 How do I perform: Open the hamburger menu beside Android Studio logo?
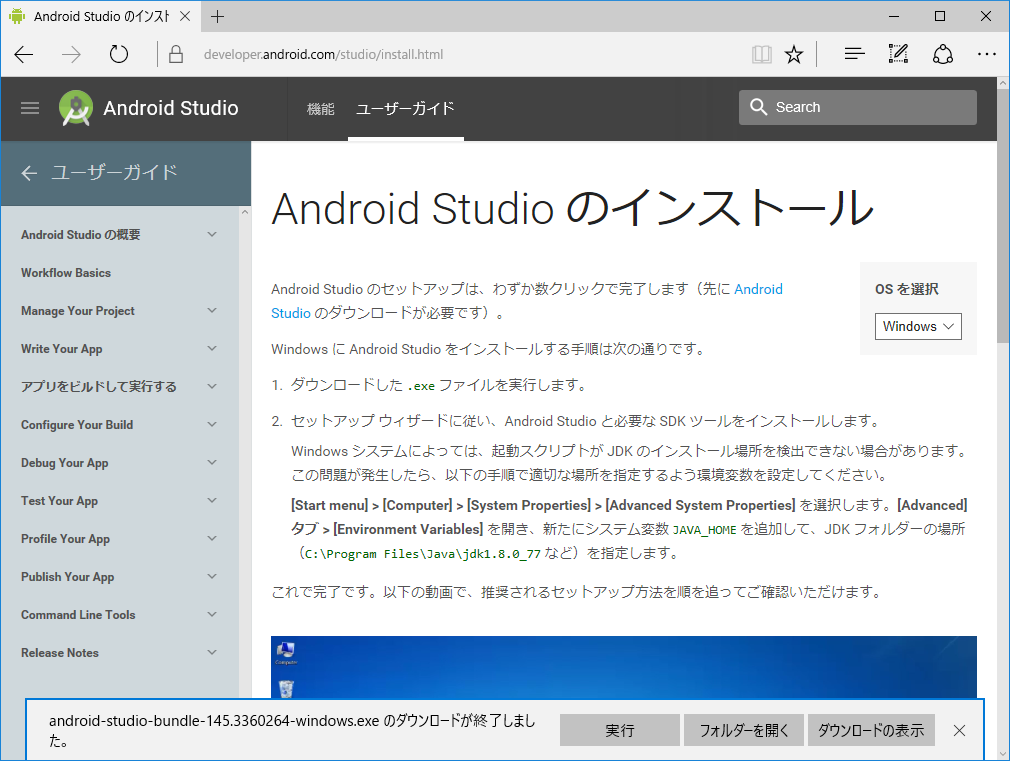30,108
